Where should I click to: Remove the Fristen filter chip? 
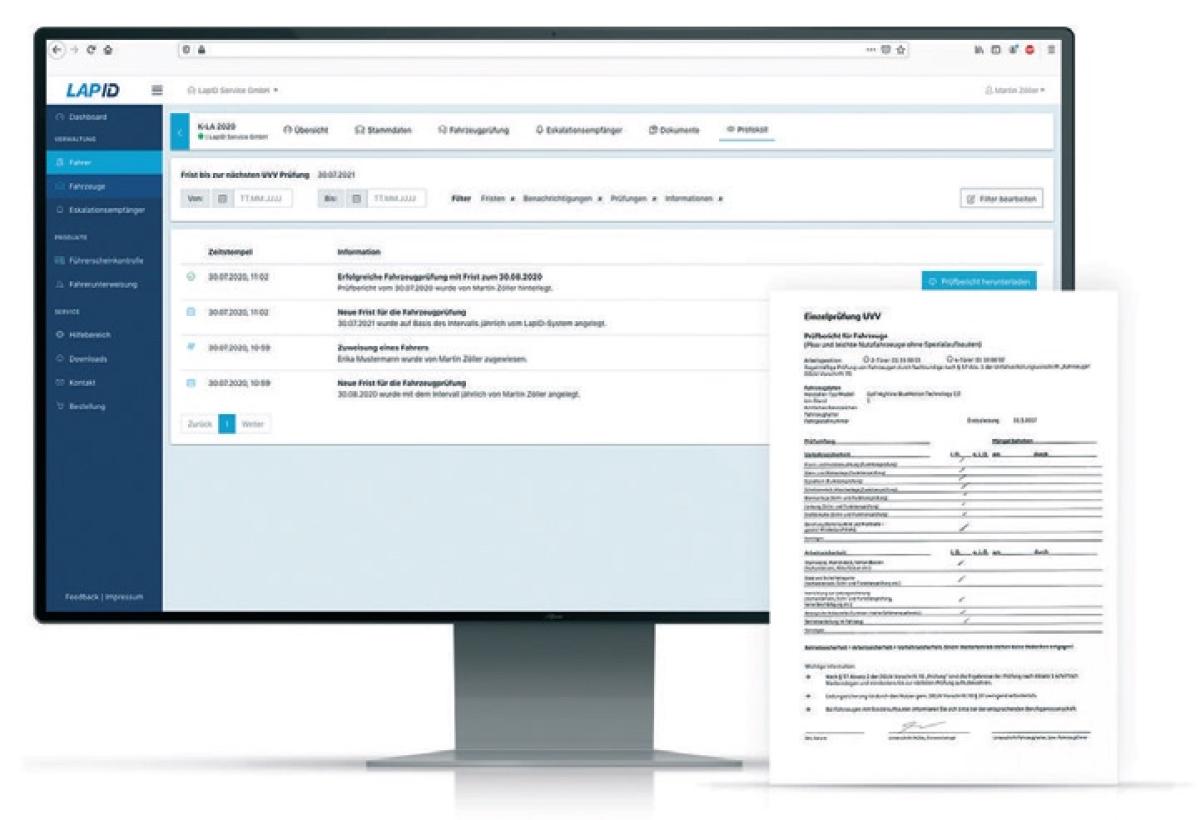pos(512,199)
